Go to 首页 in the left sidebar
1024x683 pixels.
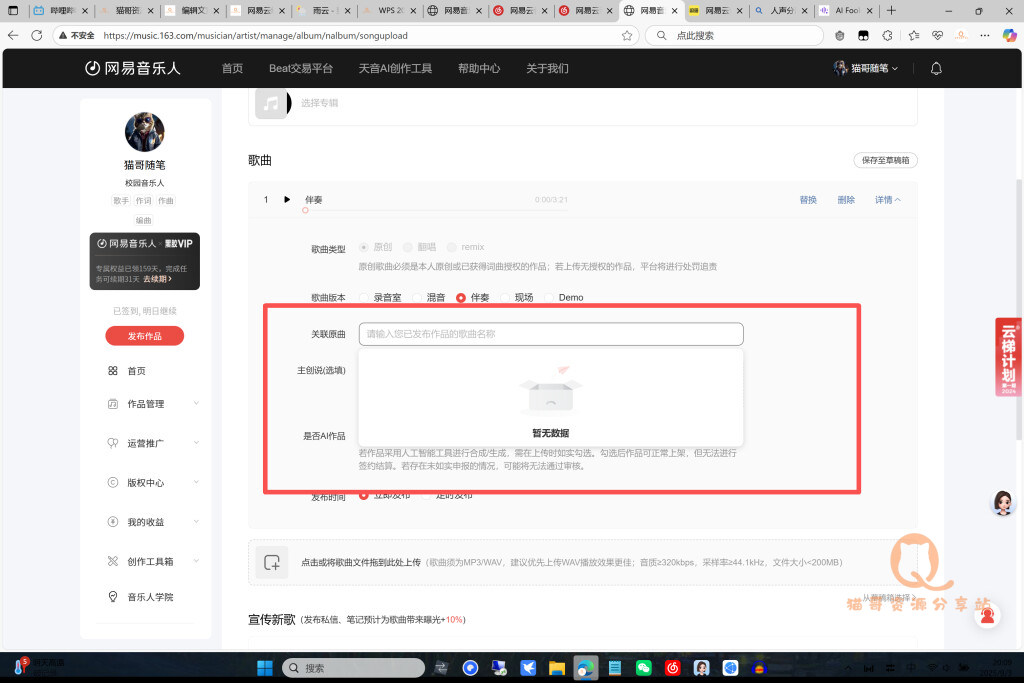[136, 371]
